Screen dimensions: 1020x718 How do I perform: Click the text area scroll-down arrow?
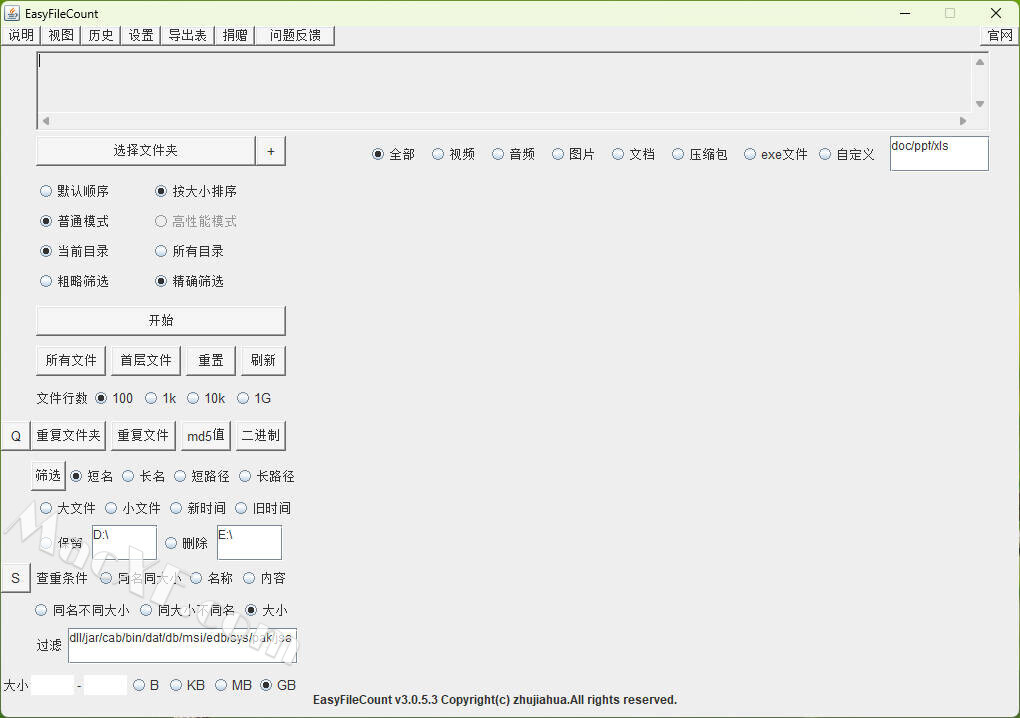(979, 104)
